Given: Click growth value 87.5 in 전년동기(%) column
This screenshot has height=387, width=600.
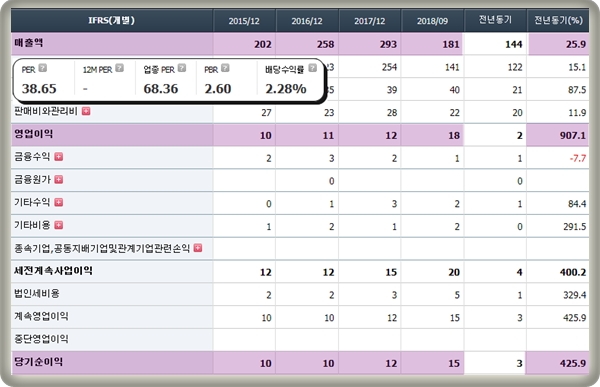Looking at the screenshot, I should 577,90.
